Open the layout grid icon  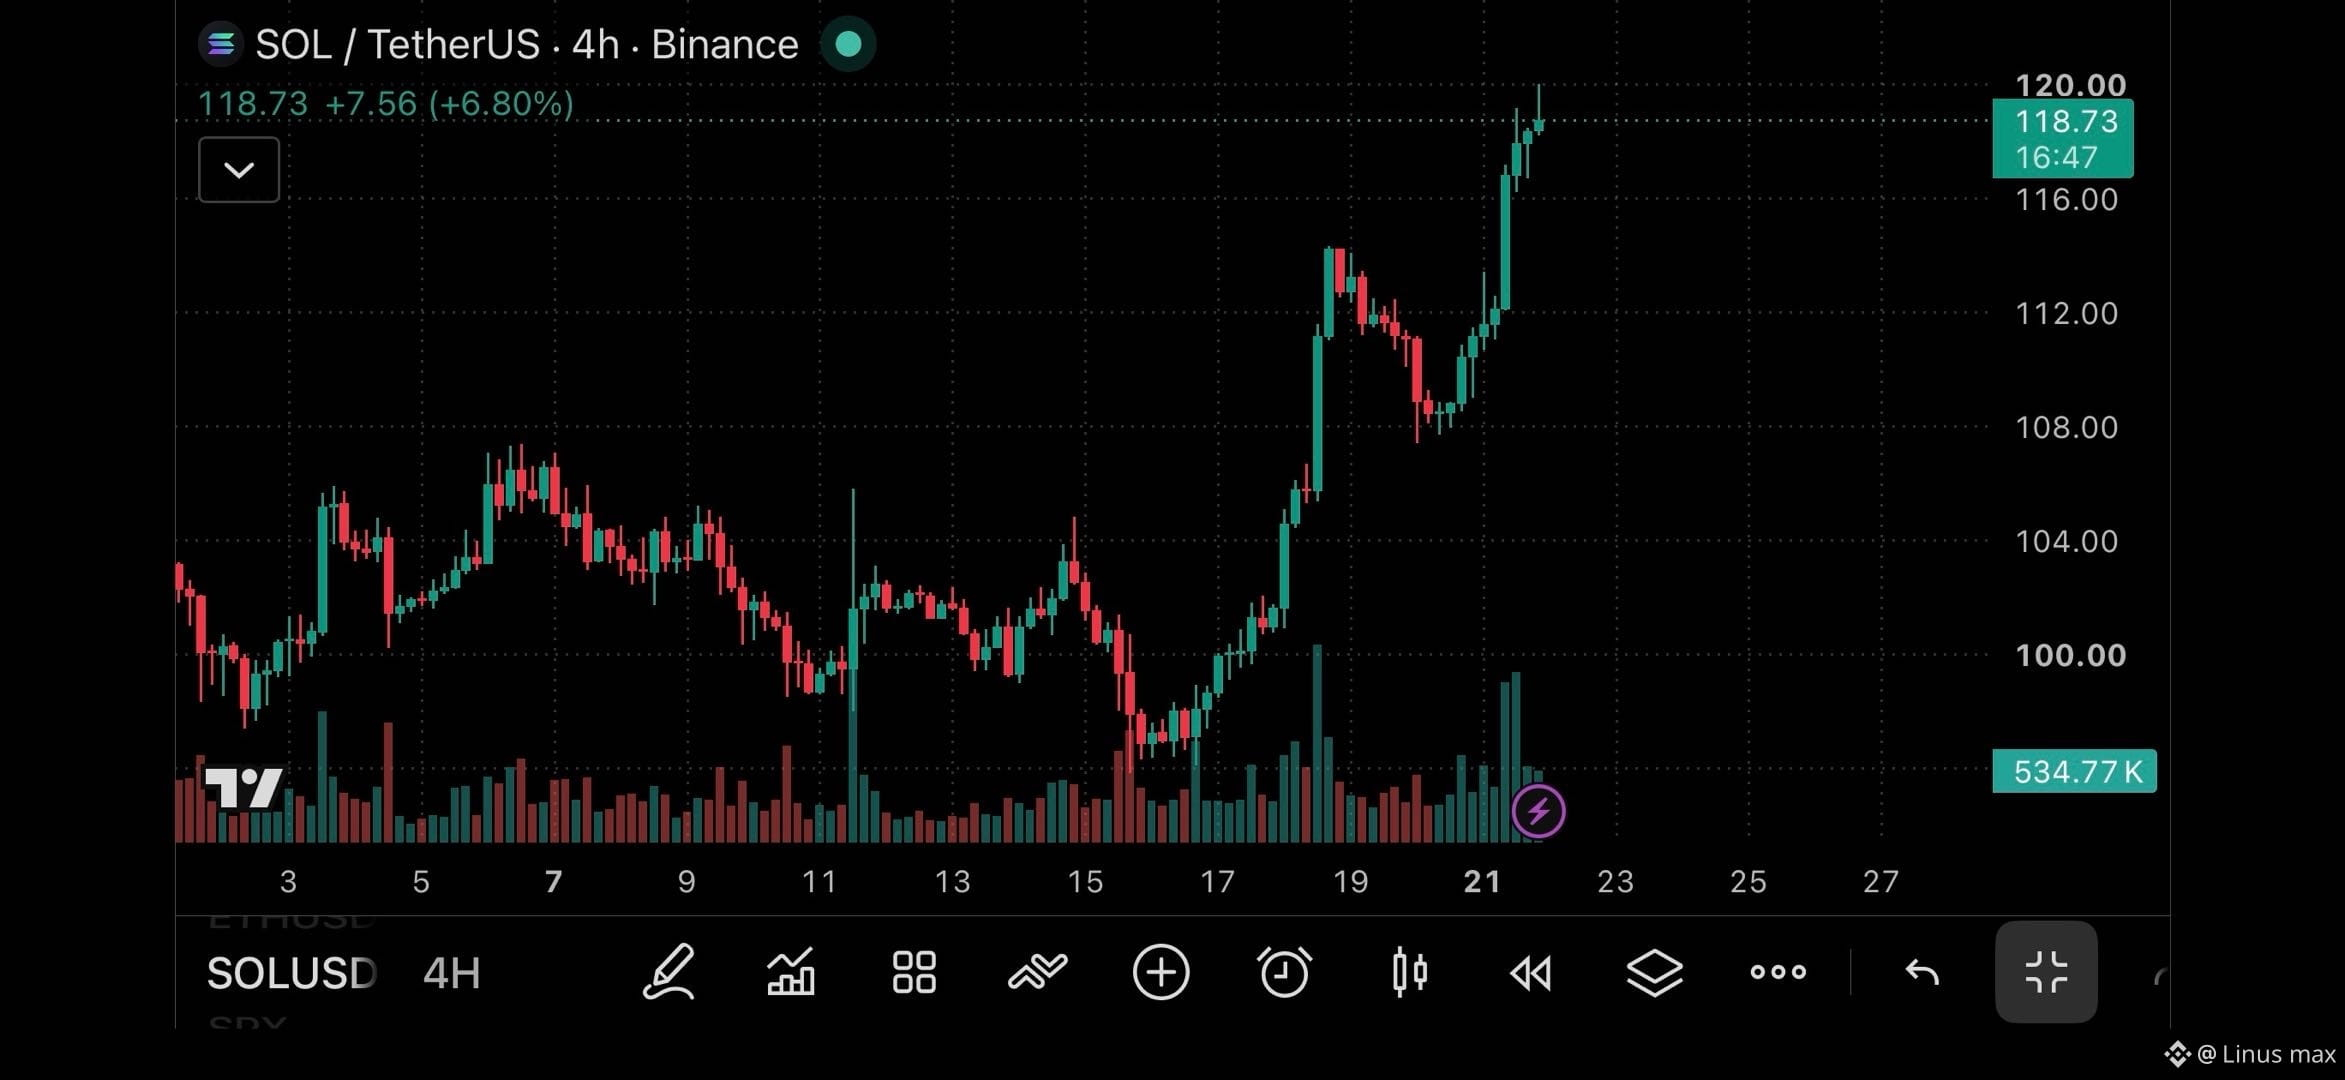914,972
